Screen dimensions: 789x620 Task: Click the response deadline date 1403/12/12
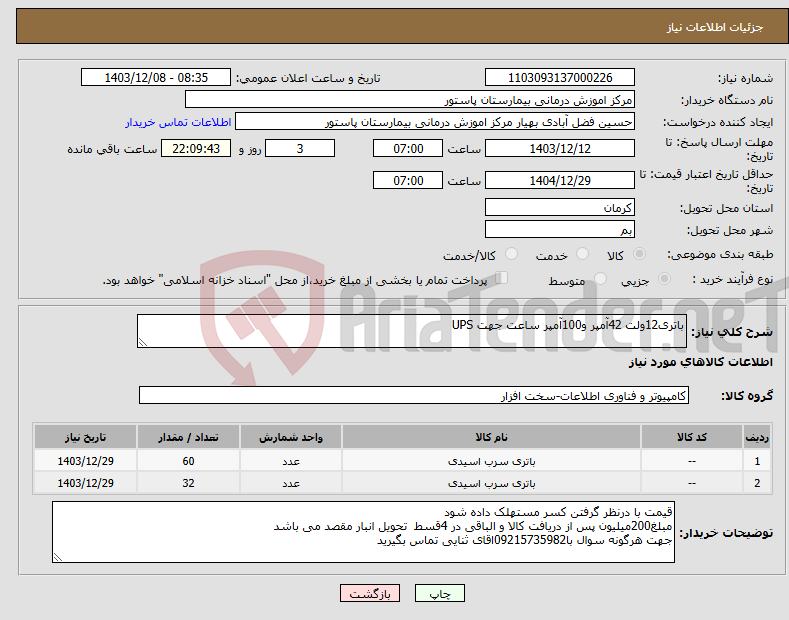click(x=560, y=148)
